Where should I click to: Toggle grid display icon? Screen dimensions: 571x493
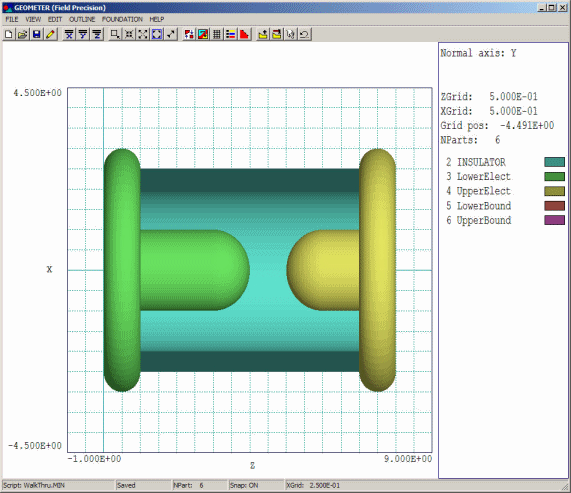[x=217, y=35]
